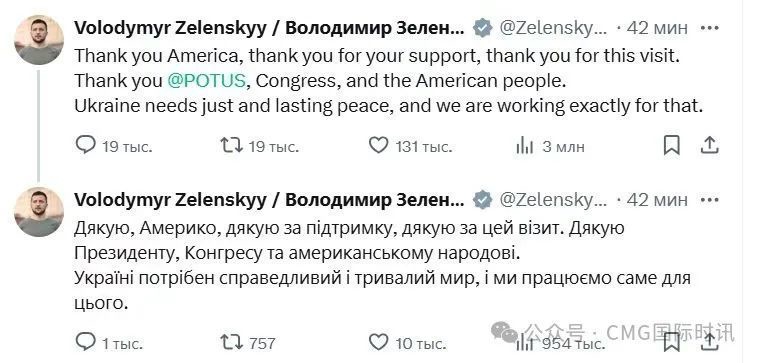Click the first tweet's profile avatar
Image resolution: width=759 pixels, height=363 pixels.
point(39,40)
